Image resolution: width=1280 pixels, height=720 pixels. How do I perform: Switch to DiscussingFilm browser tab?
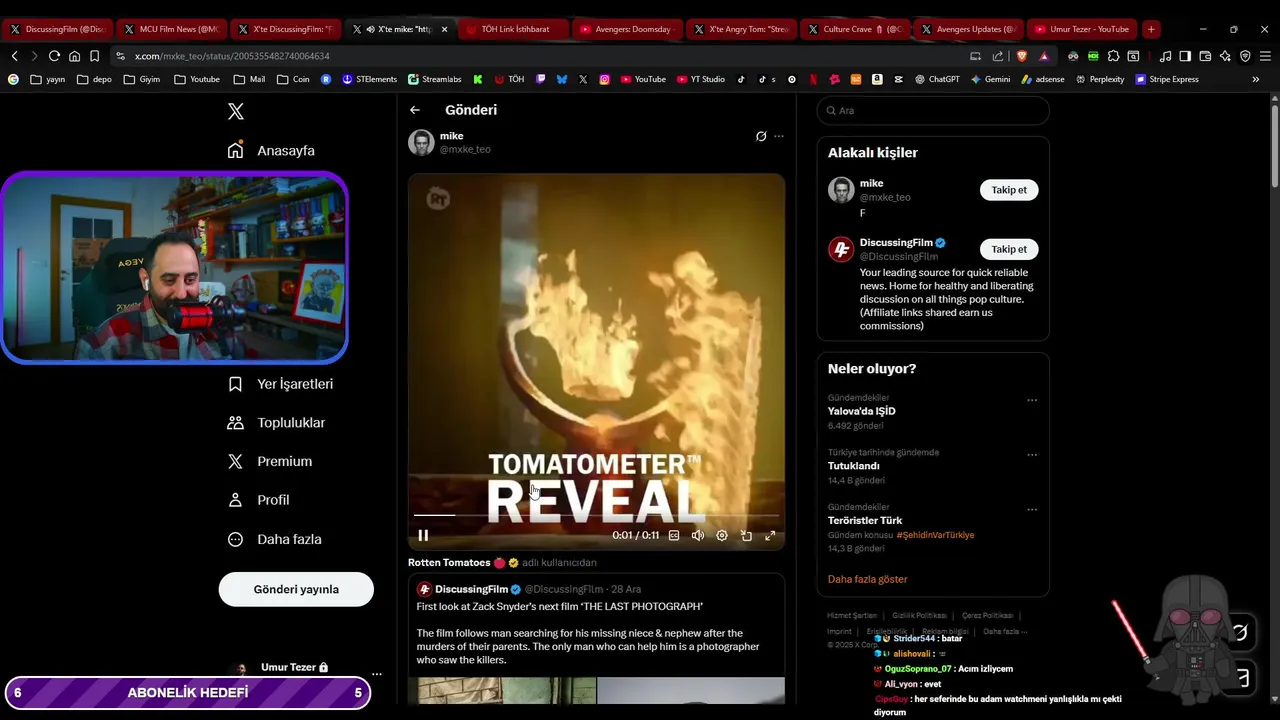click(57, 29)
